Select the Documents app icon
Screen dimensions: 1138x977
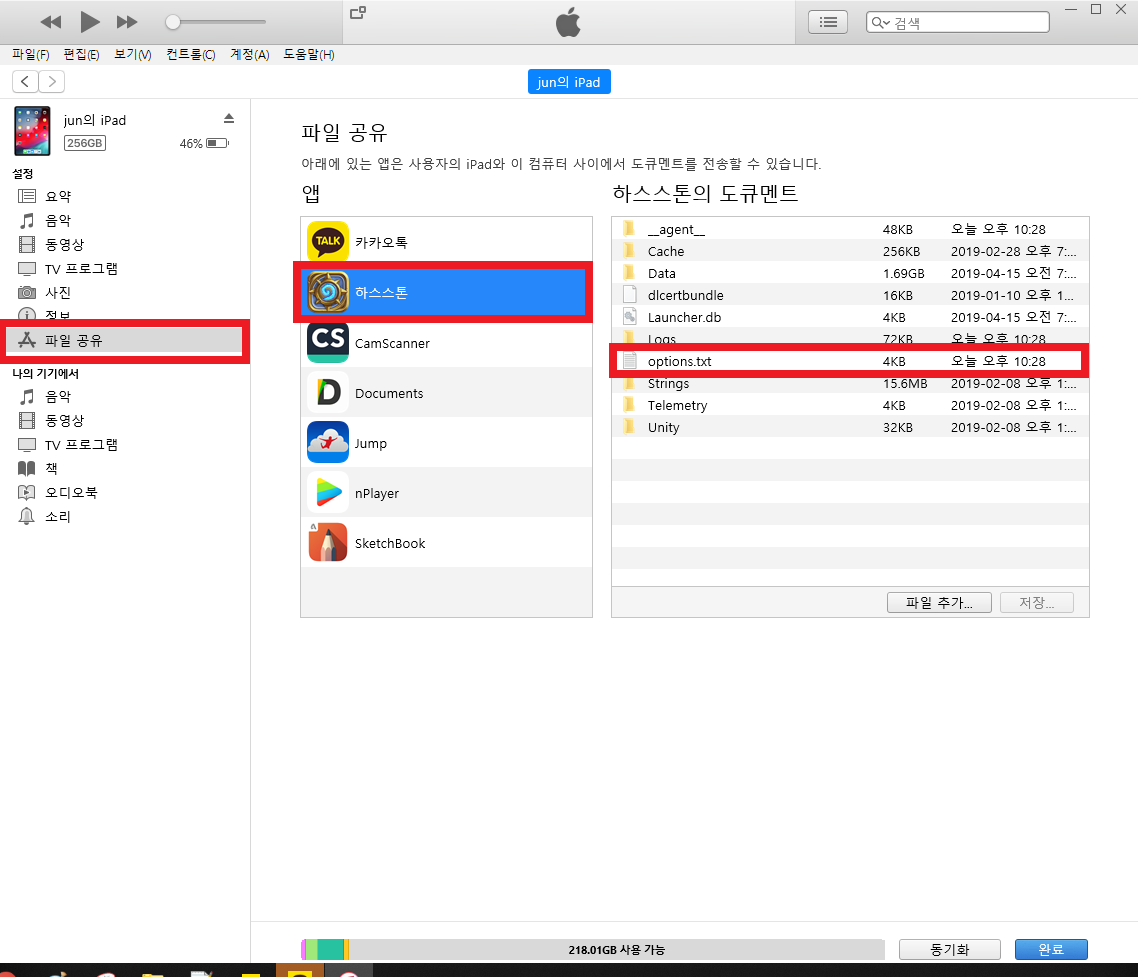coord(328,393)
